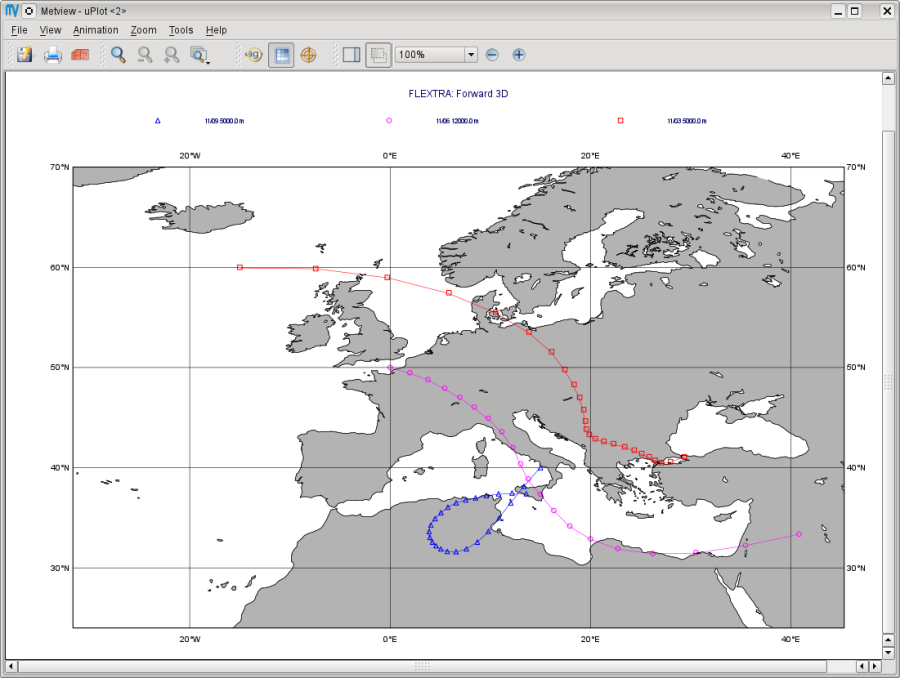Click legend text '11/09 5000.0 m'
This screenshot has height=678, width=900.
[x=224, y=121]
